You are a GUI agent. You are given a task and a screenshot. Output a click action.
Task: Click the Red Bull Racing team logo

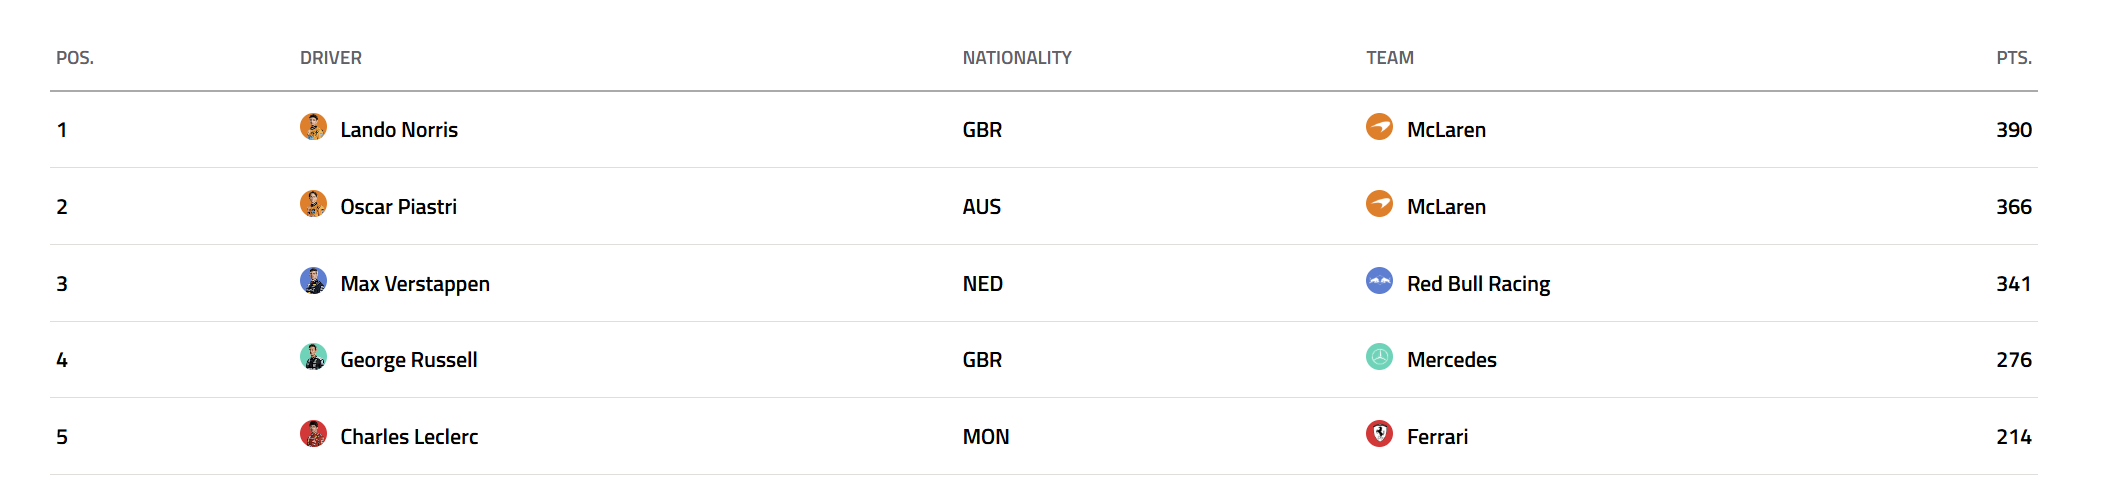(1379, 281)
